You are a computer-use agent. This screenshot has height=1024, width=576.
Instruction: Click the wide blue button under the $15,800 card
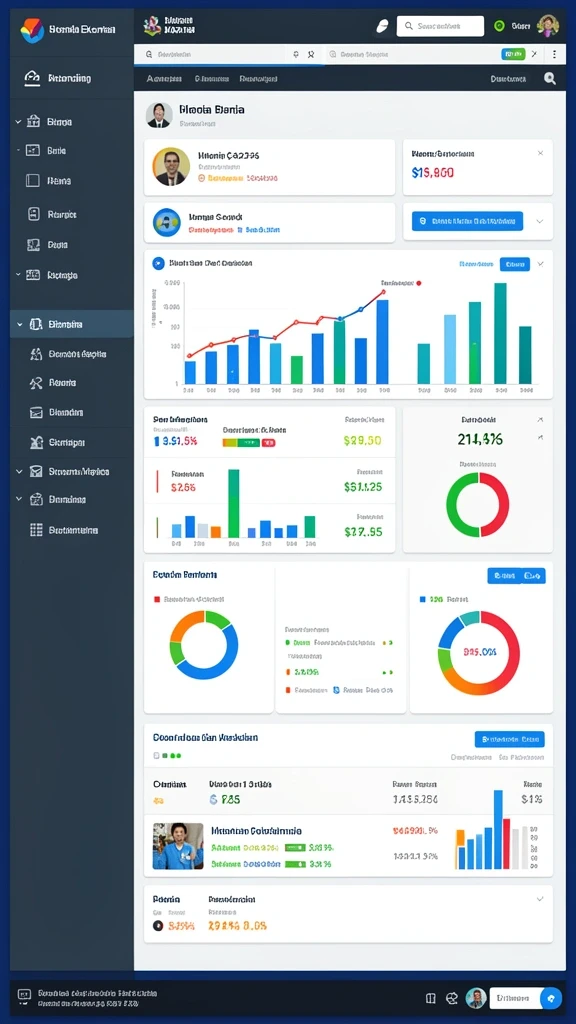[x=468, y=221]
